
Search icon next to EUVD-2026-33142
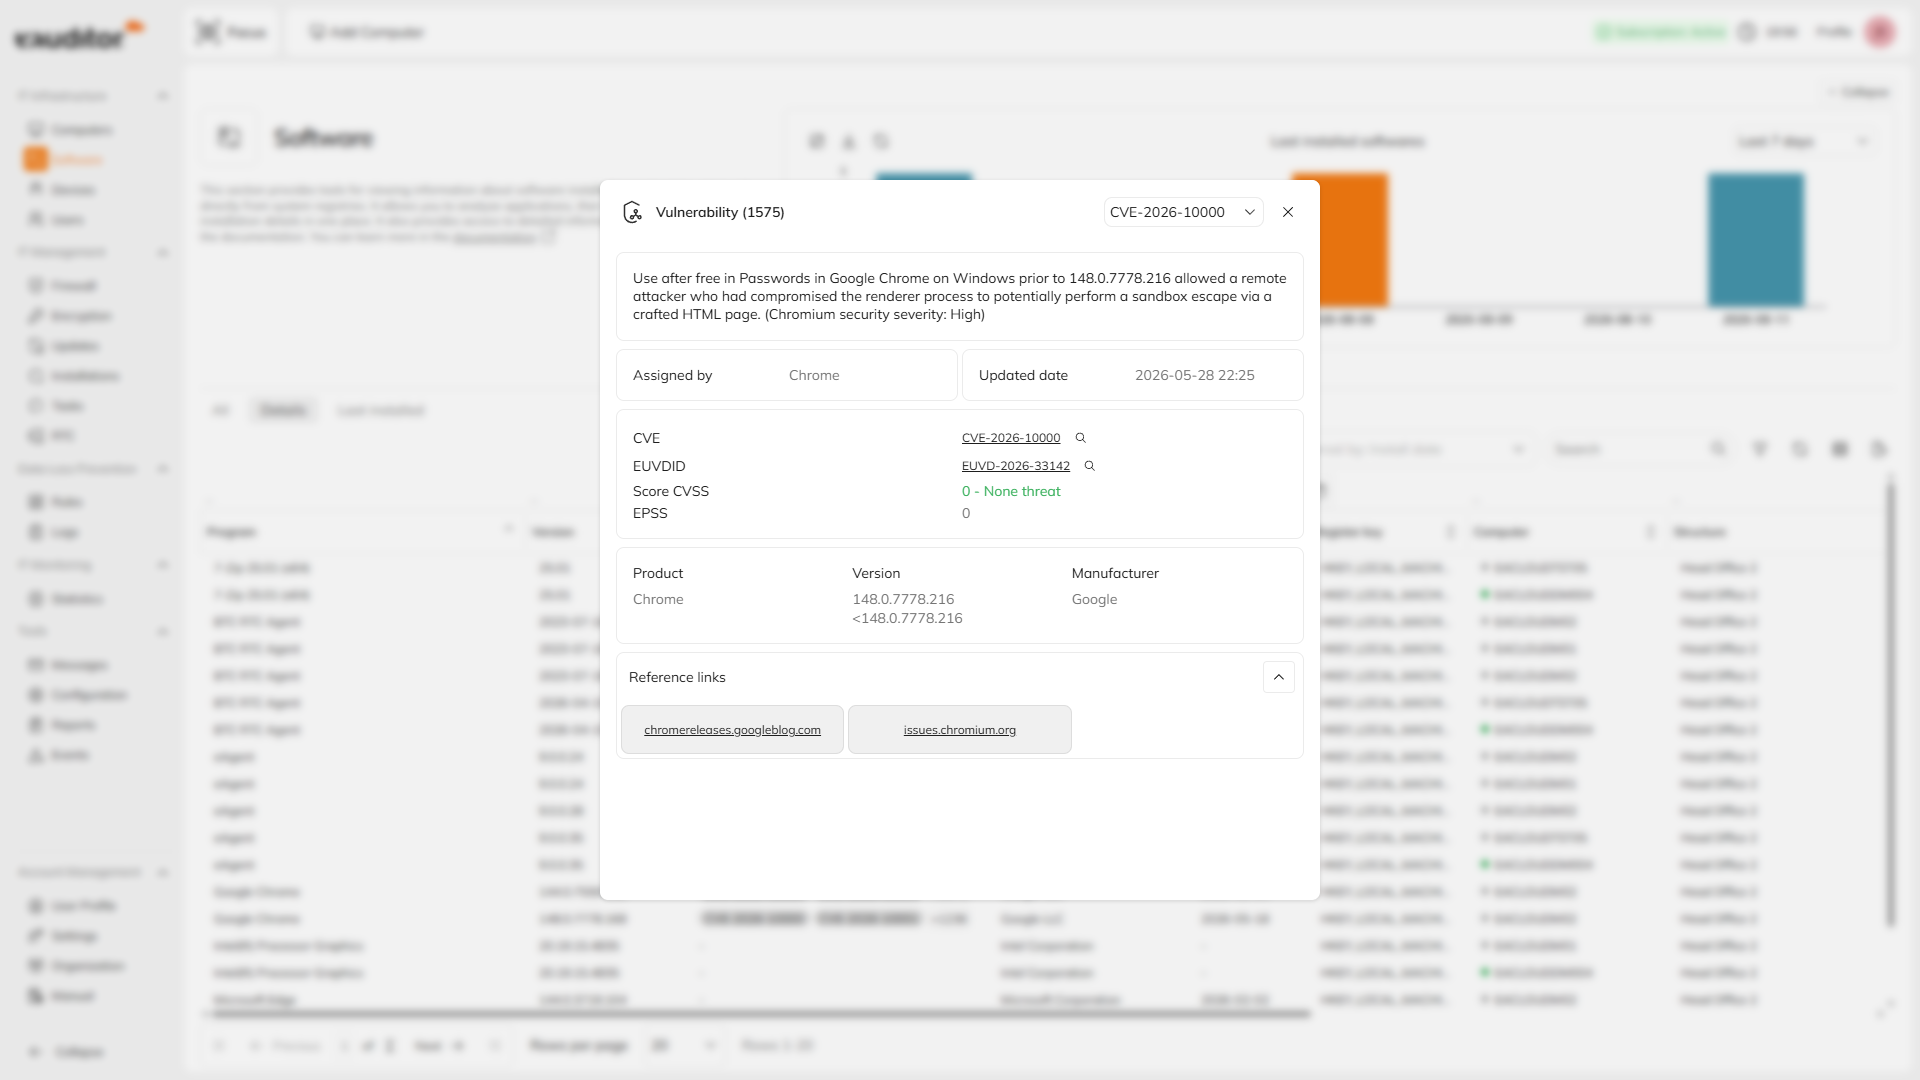click(1090, 466)
